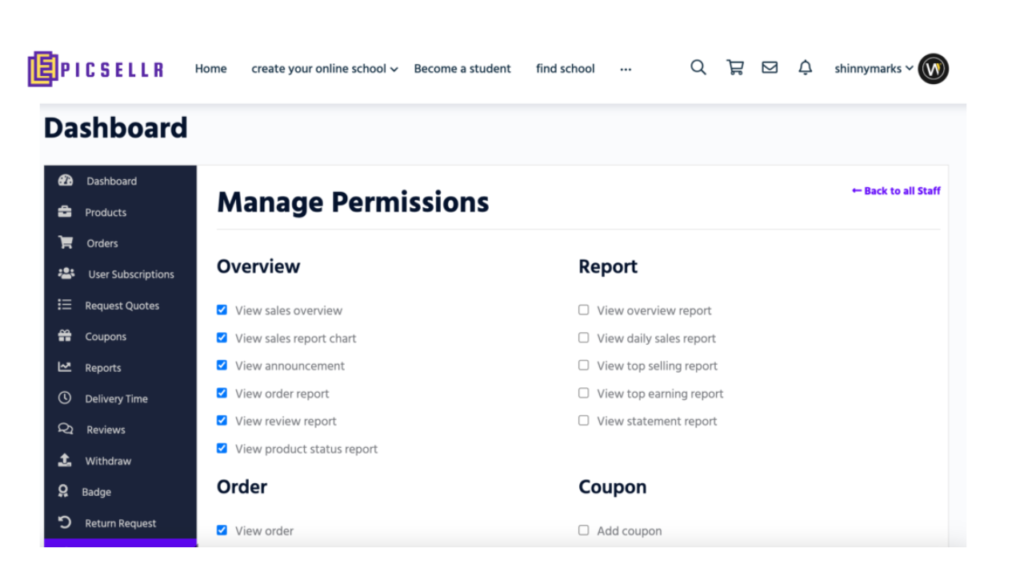Uncheck View sales overview
This screenshot has width=1024, height=576.
click(x=222, y=310)
